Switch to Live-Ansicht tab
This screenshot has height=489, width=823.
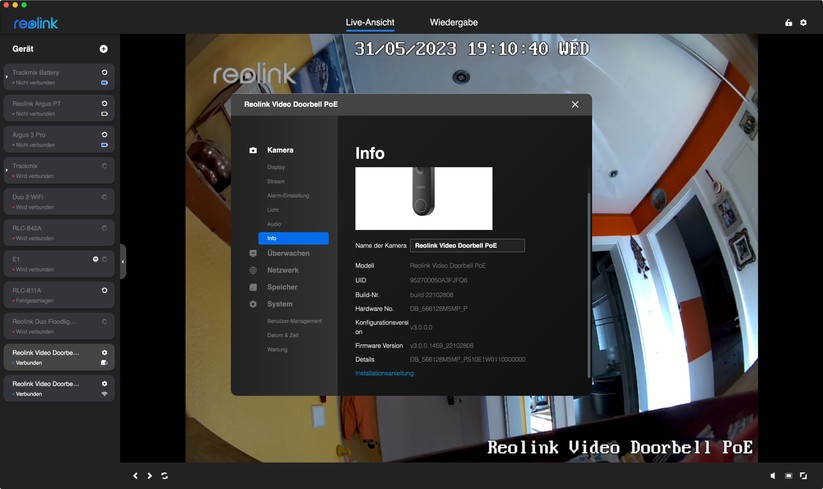[x=370, y=23]
